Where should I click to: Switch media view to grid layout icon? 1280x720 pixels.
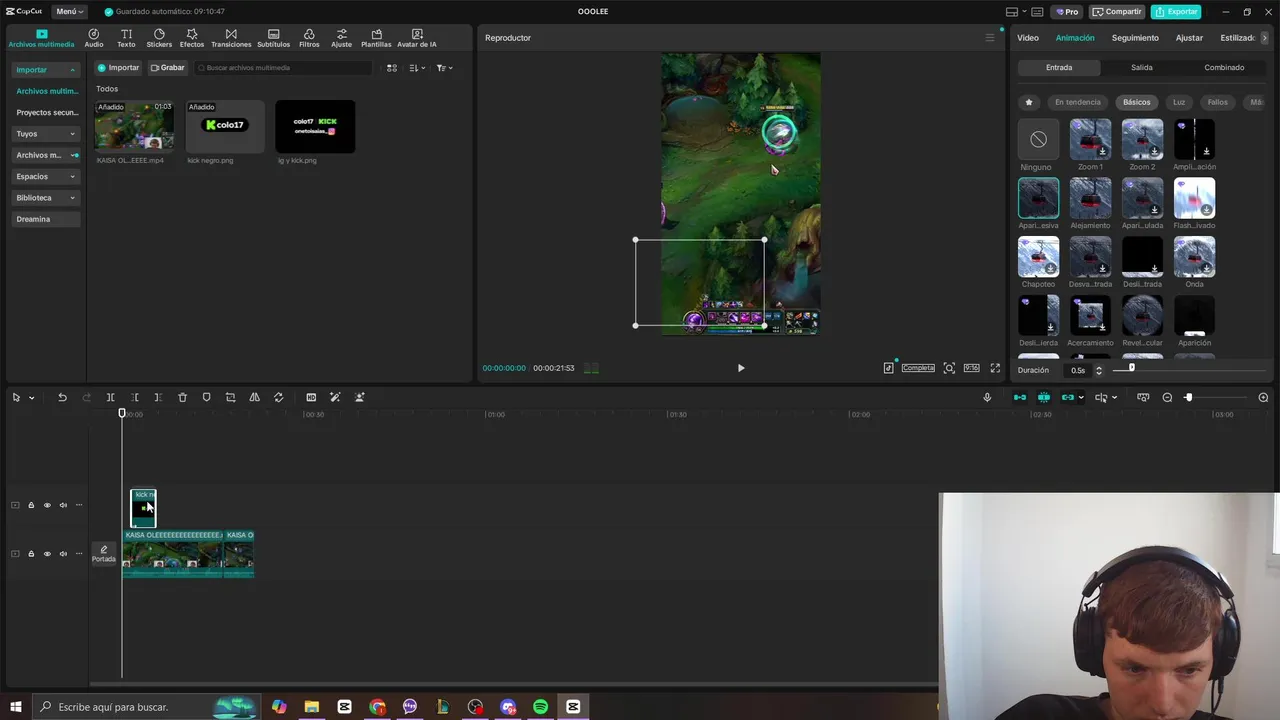[x=392, y=68]
